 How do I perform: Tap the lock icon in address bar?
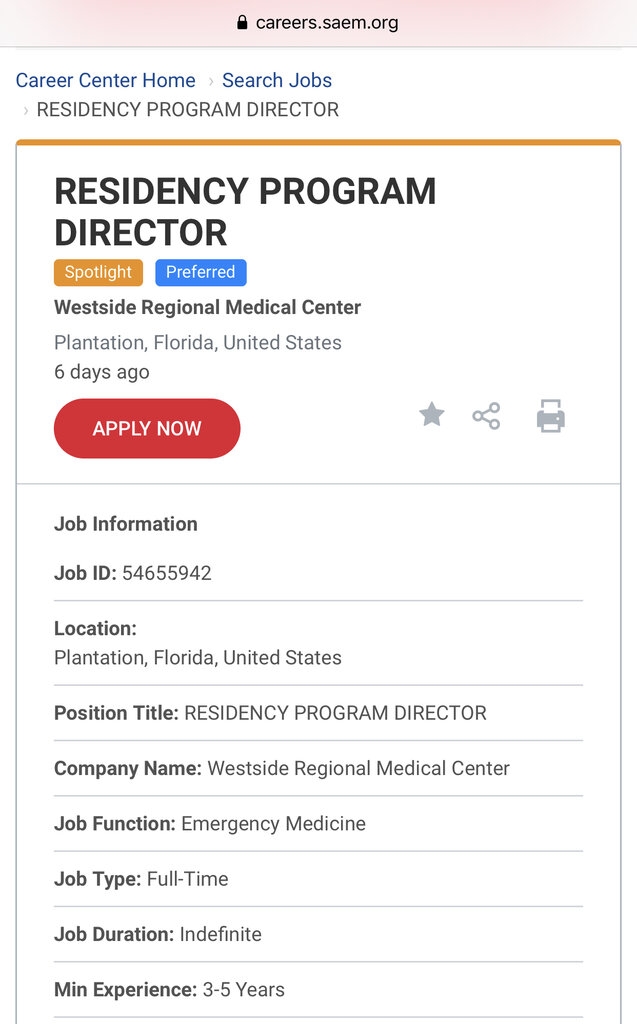click(x=242, y=23)
